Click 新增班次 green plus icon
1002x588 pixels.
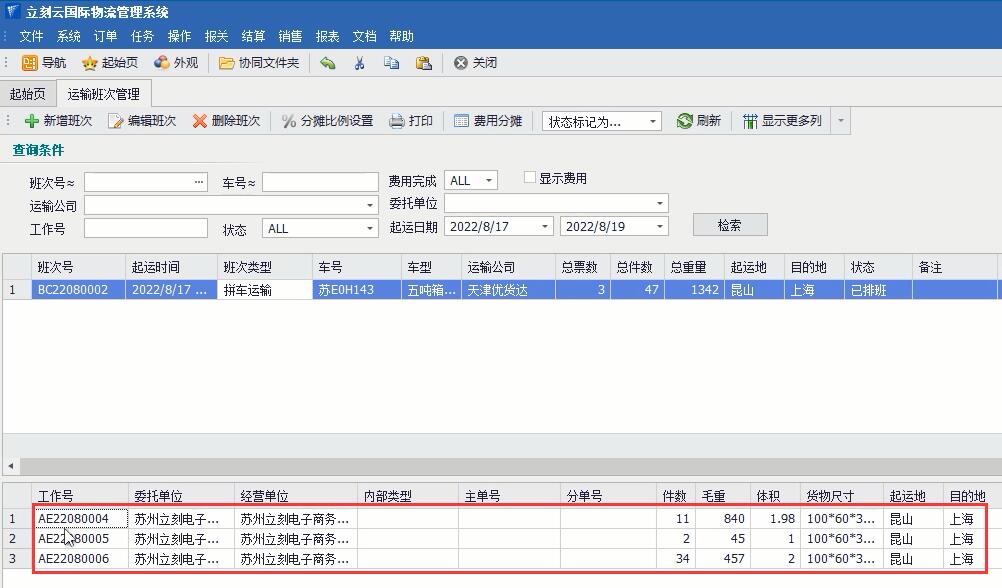point(32,121)
